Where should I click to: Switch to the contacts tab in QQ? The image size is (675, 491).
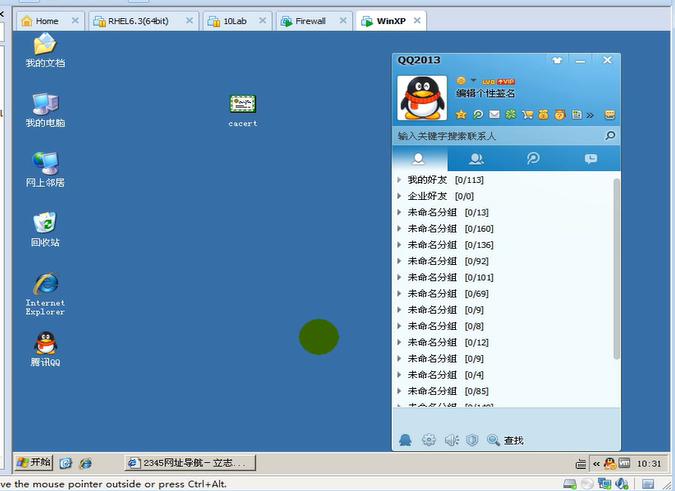pyautogui.click(x=419, y=159)
